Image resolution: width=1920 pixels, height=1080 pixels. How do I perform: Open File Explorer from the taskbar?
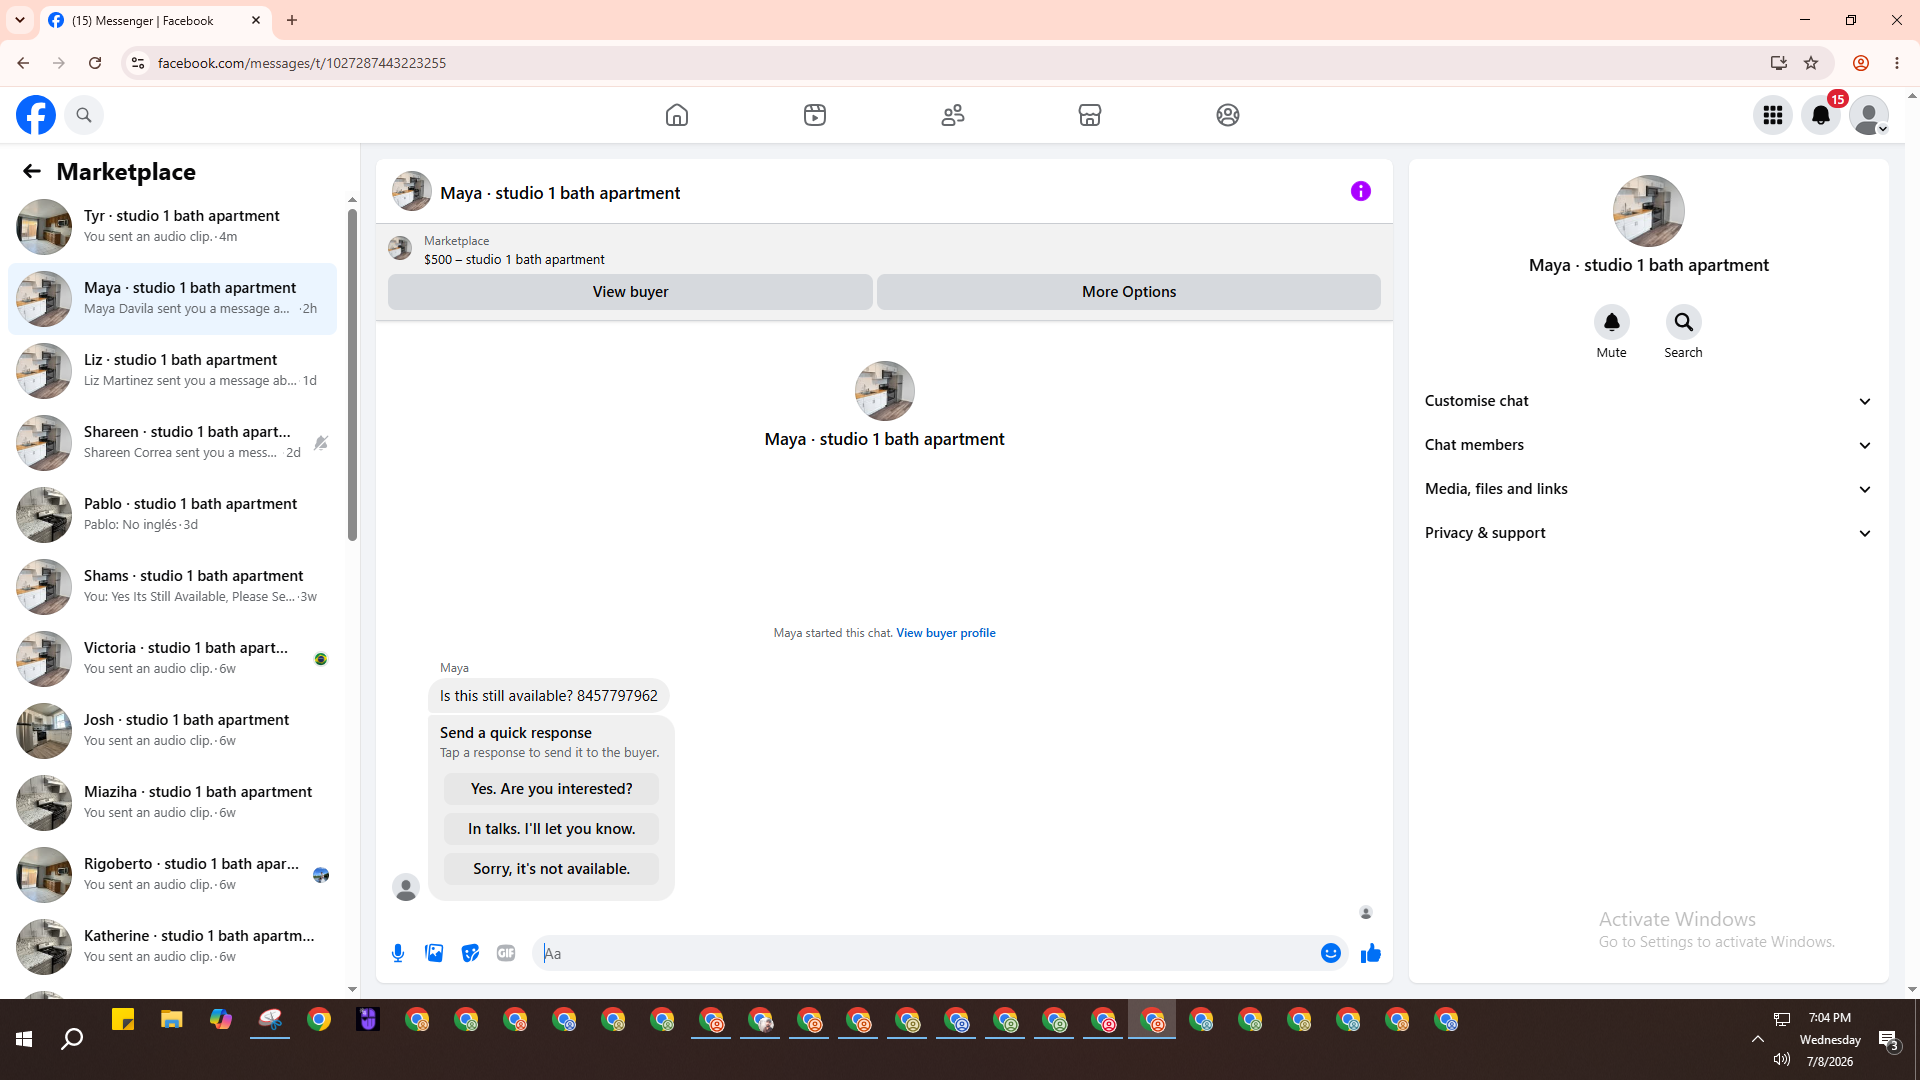(x=172, y=1020)
